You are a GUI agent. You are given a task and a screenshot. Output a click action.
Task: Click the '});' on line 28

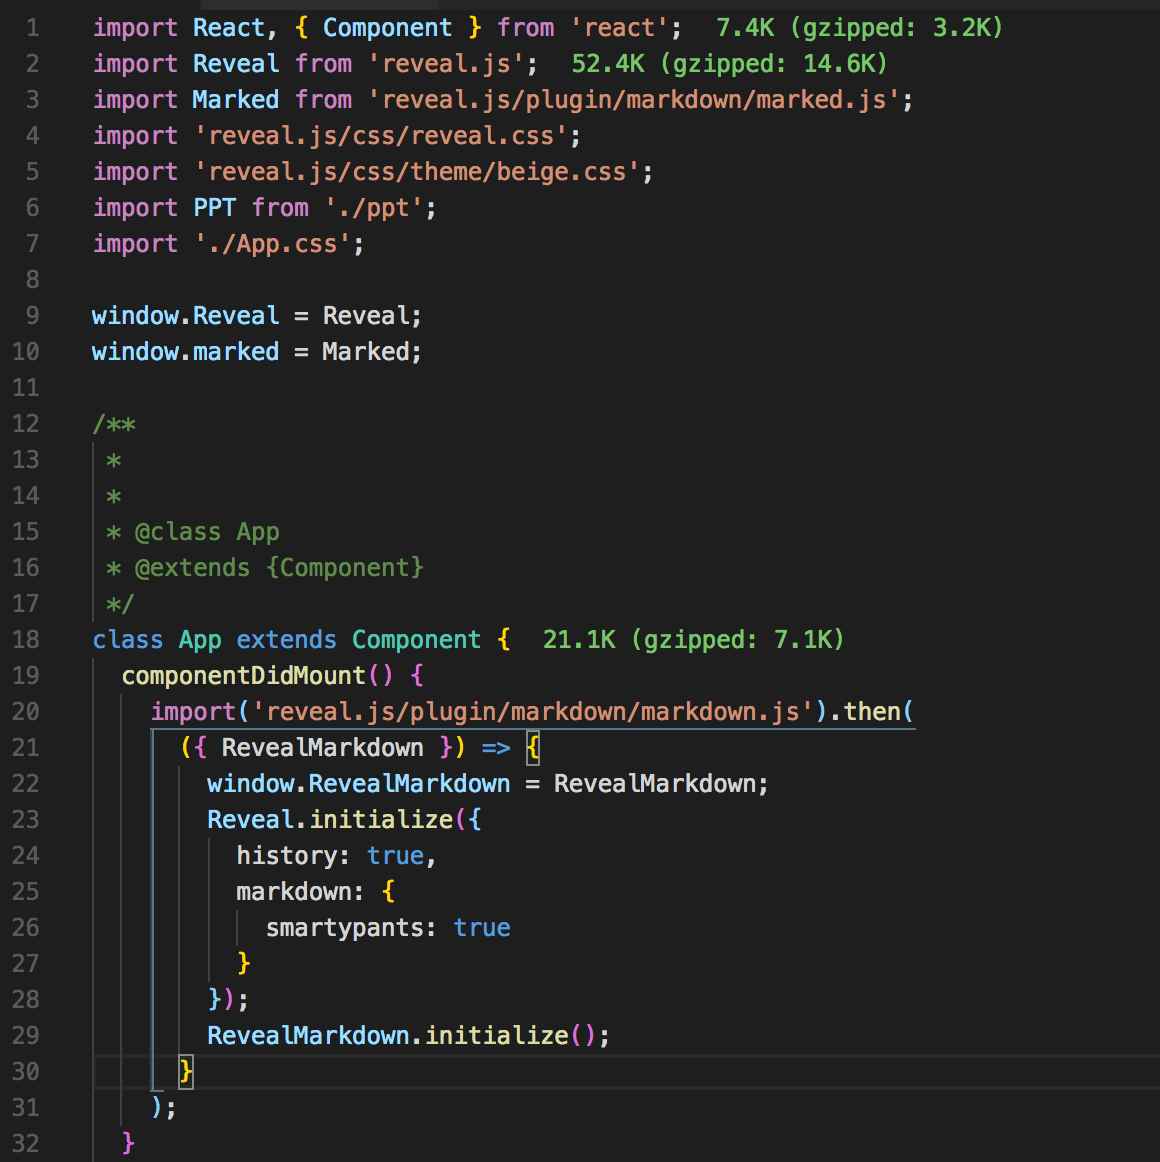pyautogui.click(x=228, y=1000)
